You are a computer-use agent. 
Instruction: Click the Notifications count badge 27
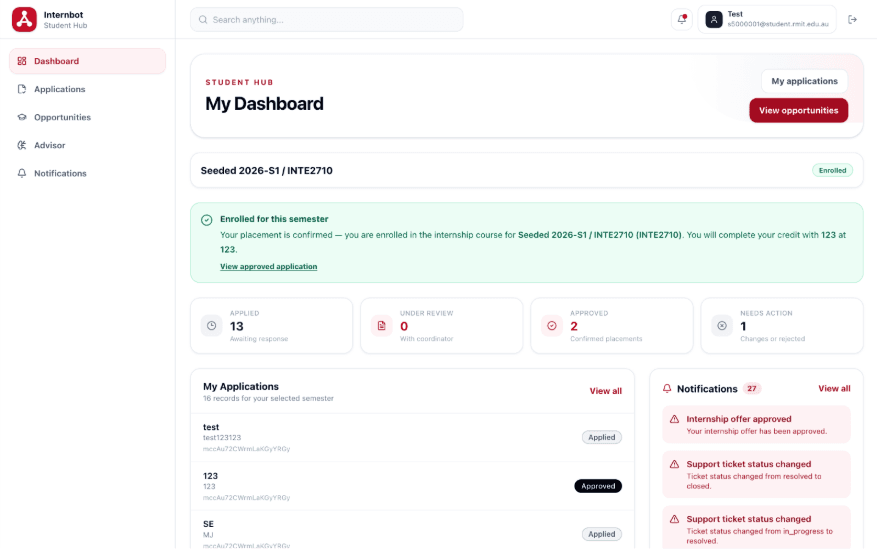tap(752, 389)
